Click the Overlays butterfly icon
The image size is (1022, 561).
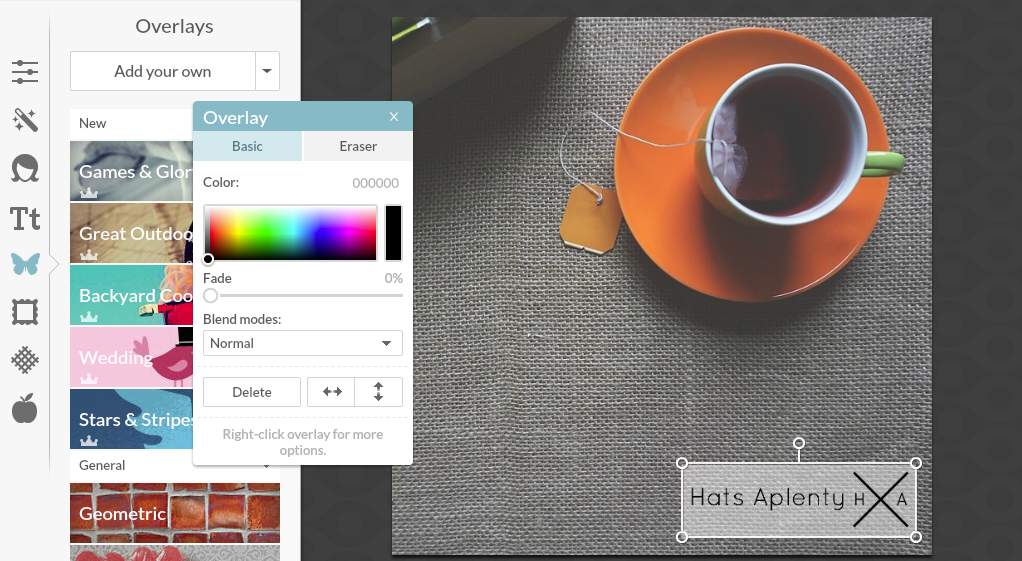pos(25,264)
